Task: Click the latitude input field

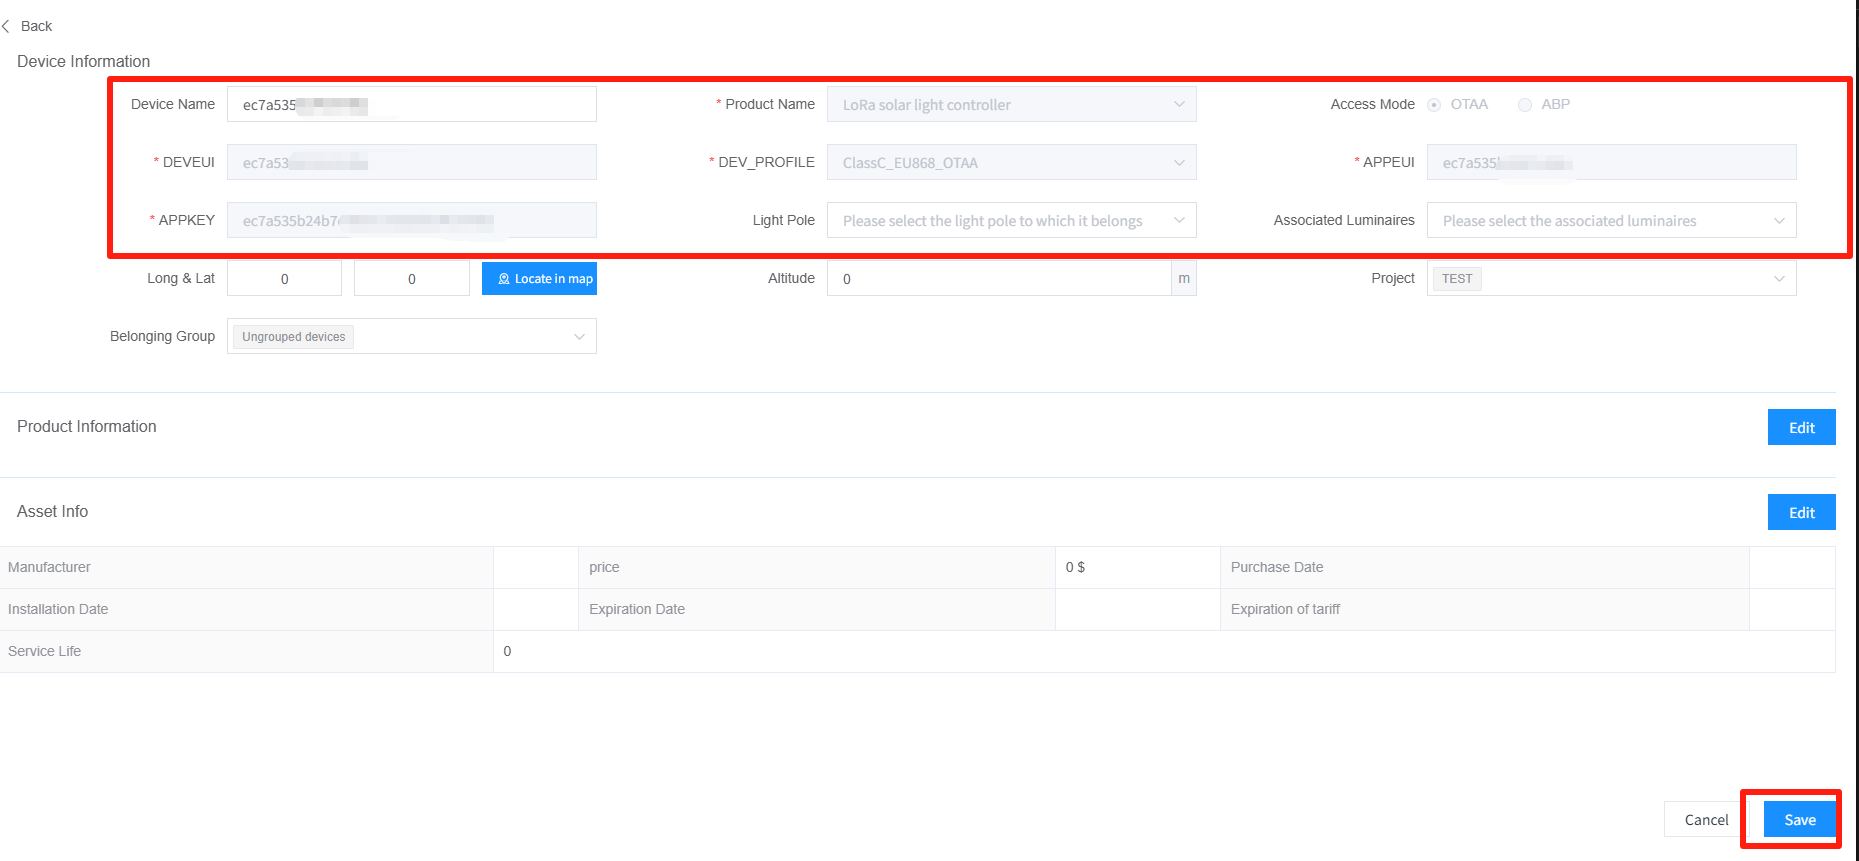Action: coord(412,279)
